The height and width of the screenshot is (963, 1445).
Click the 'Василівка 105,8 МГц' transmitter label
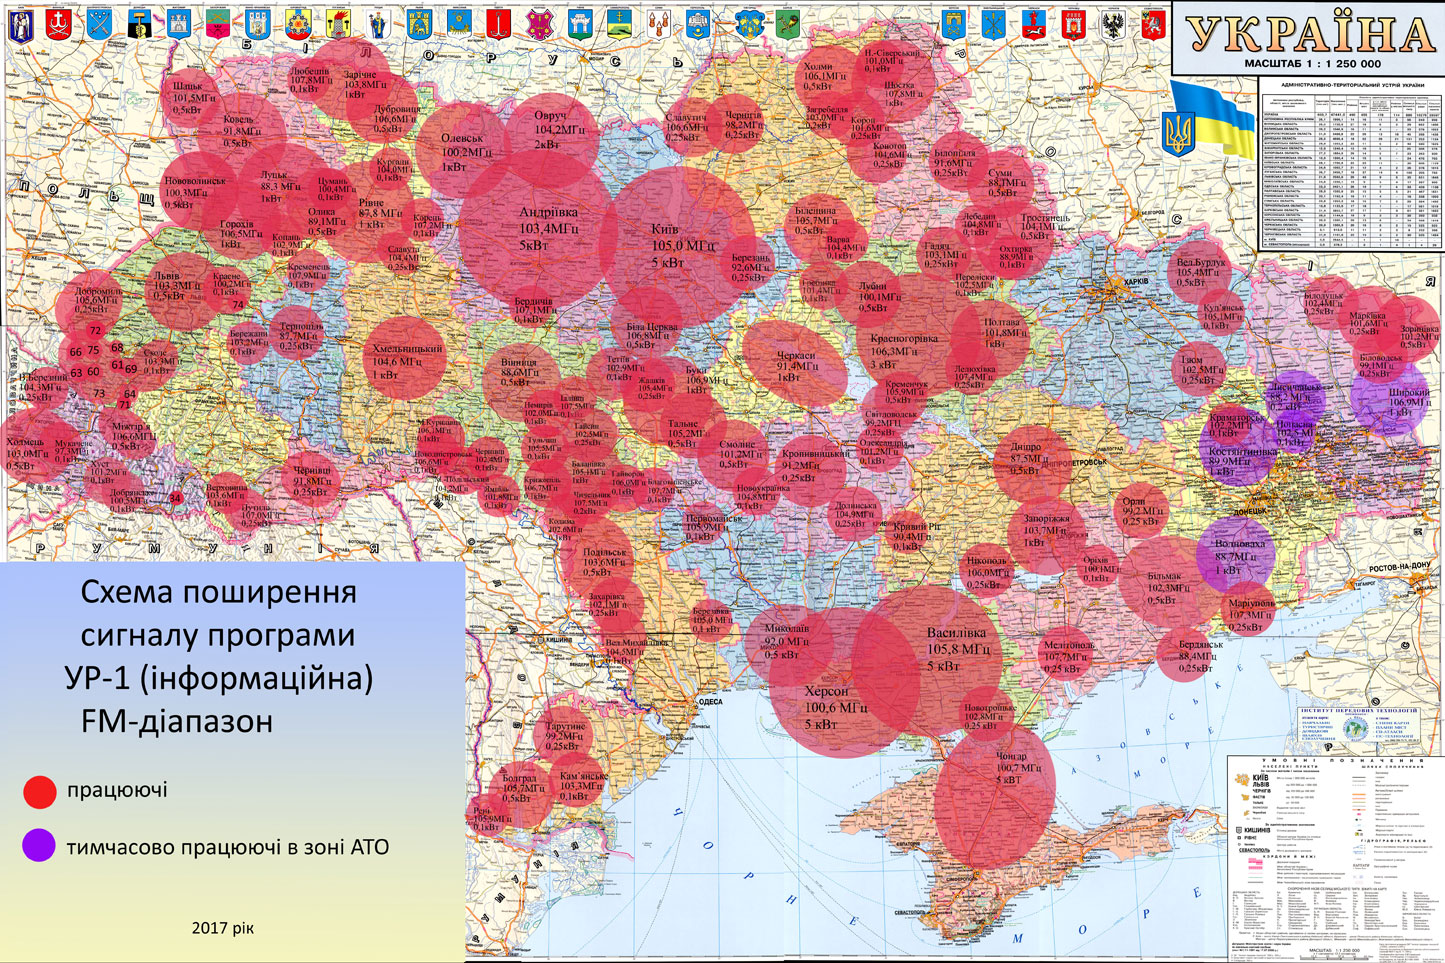957,649
